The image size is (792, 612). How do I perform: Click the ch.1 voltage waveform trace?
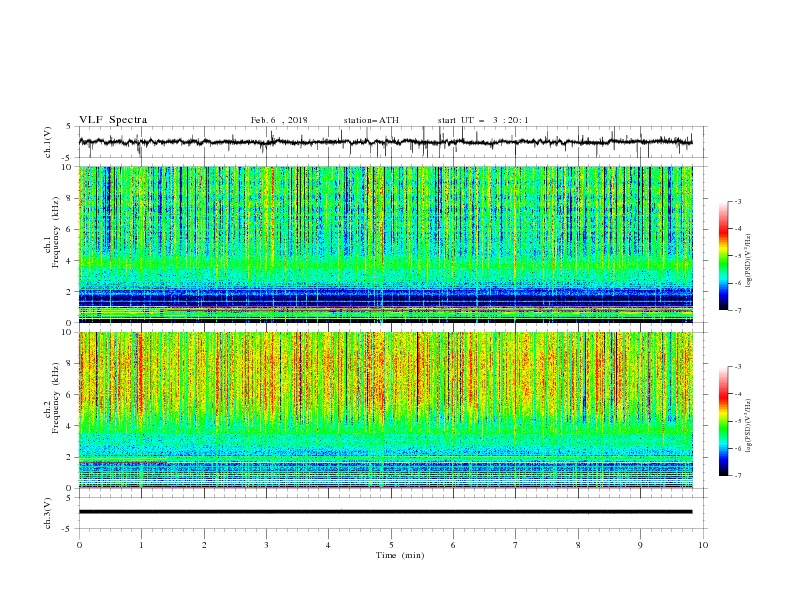(386, 142)
